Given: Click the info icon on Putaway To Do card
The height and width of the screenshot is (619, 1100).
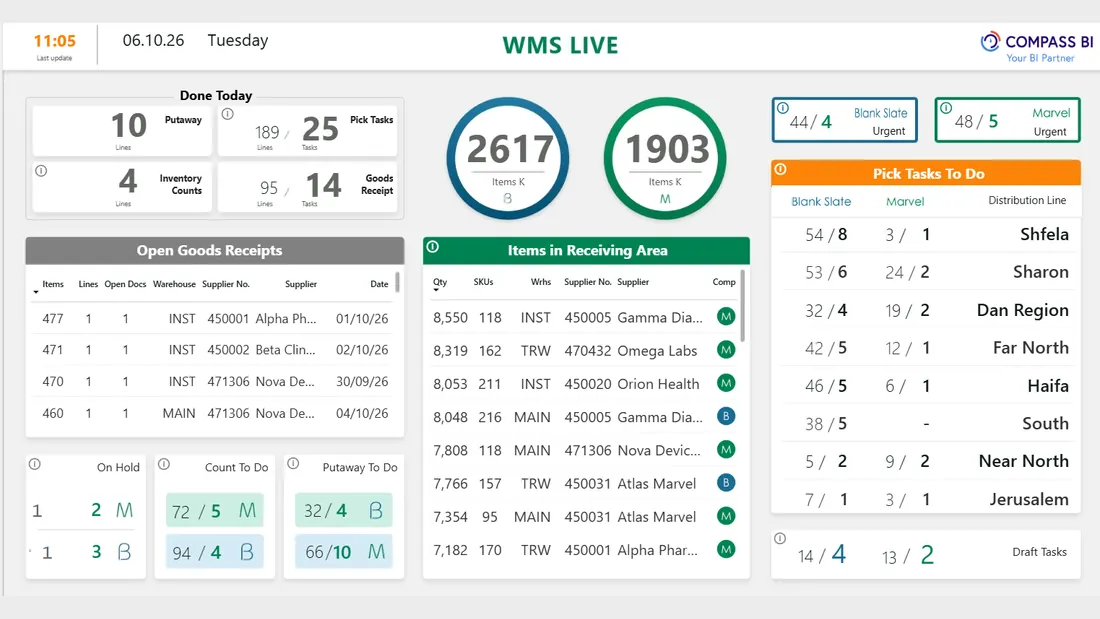Looking at the screenshot, I should (x=293, y=463).
